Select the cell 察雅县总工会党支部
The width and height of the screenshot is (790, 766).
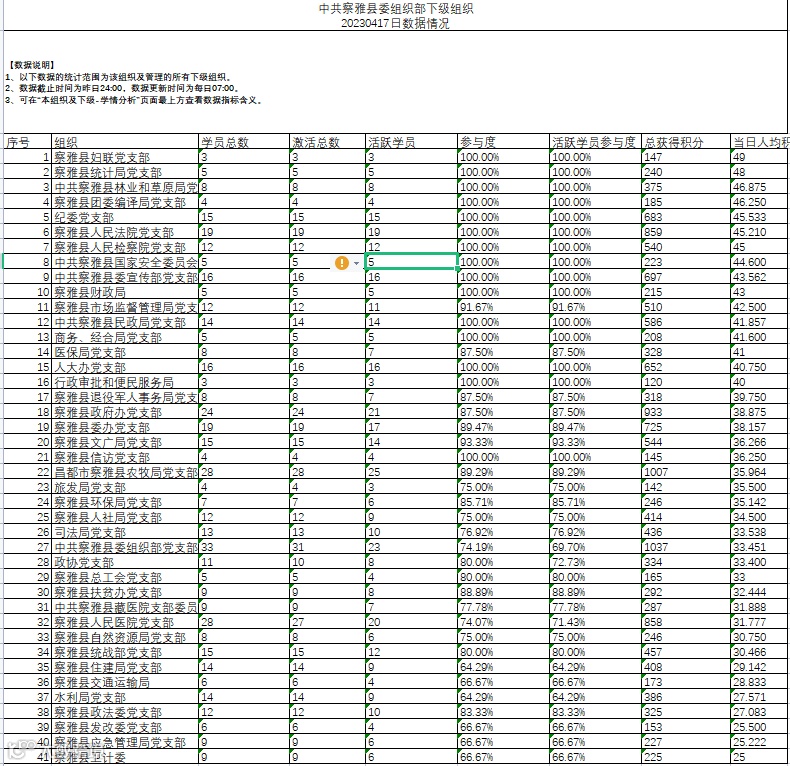[x=125, y=577]
